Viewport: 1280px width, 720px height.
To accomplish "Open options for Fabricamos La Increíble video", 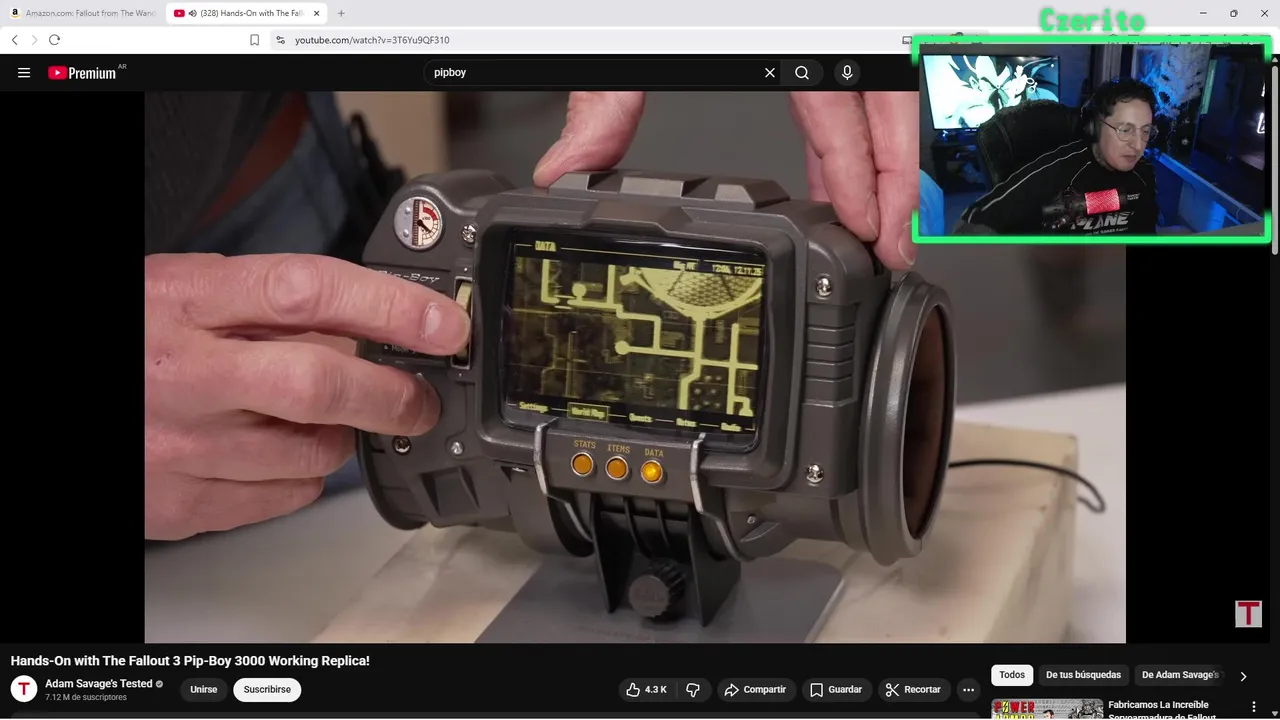I will pyautogui.click(x=1254, y=707).
